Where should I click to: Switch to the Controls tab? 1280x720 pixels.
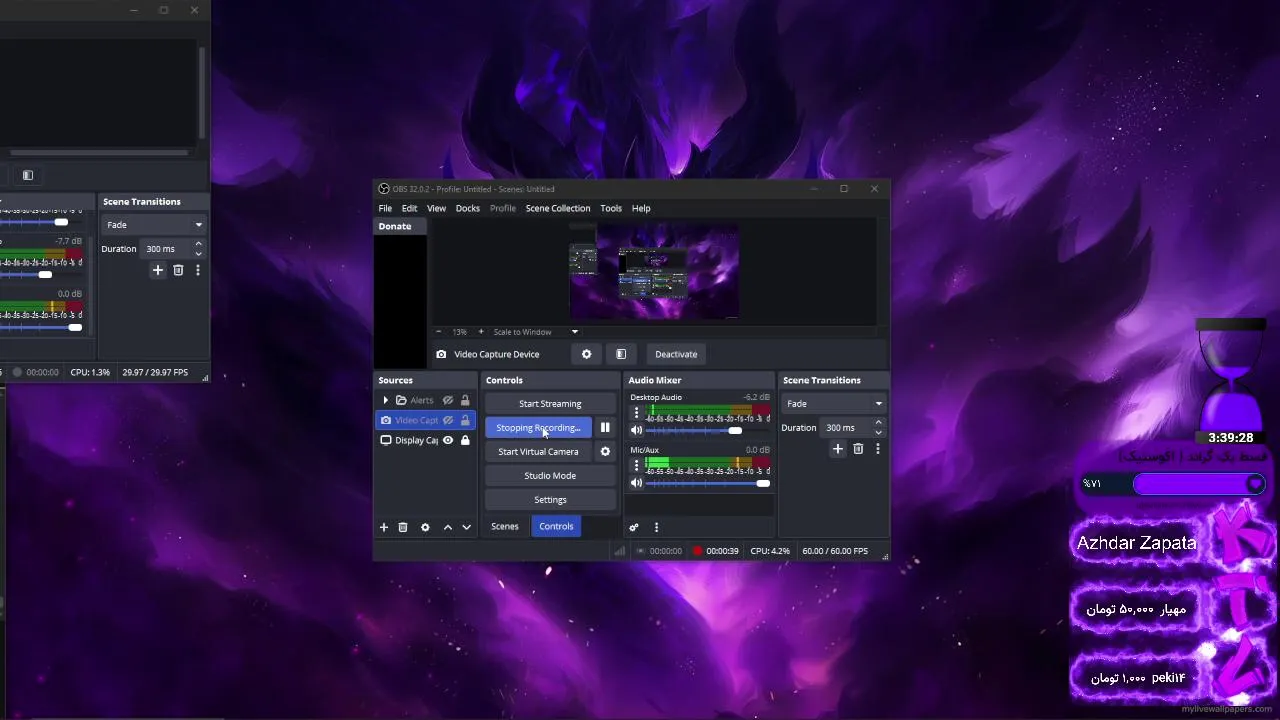click(x=556, y=526)
